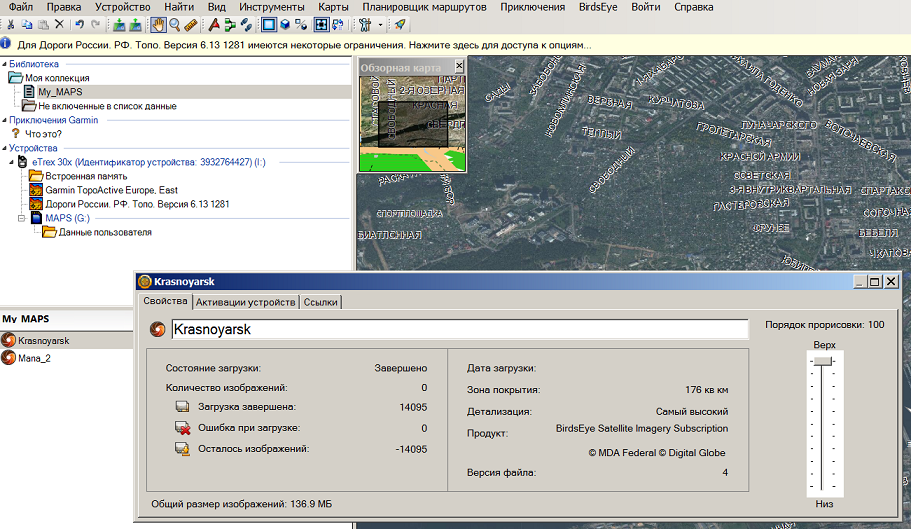Image resolution: width=911 pixels, height=529 pixels.
Task: Click the Delete X icon in toolbar
Action: point(59,24)
